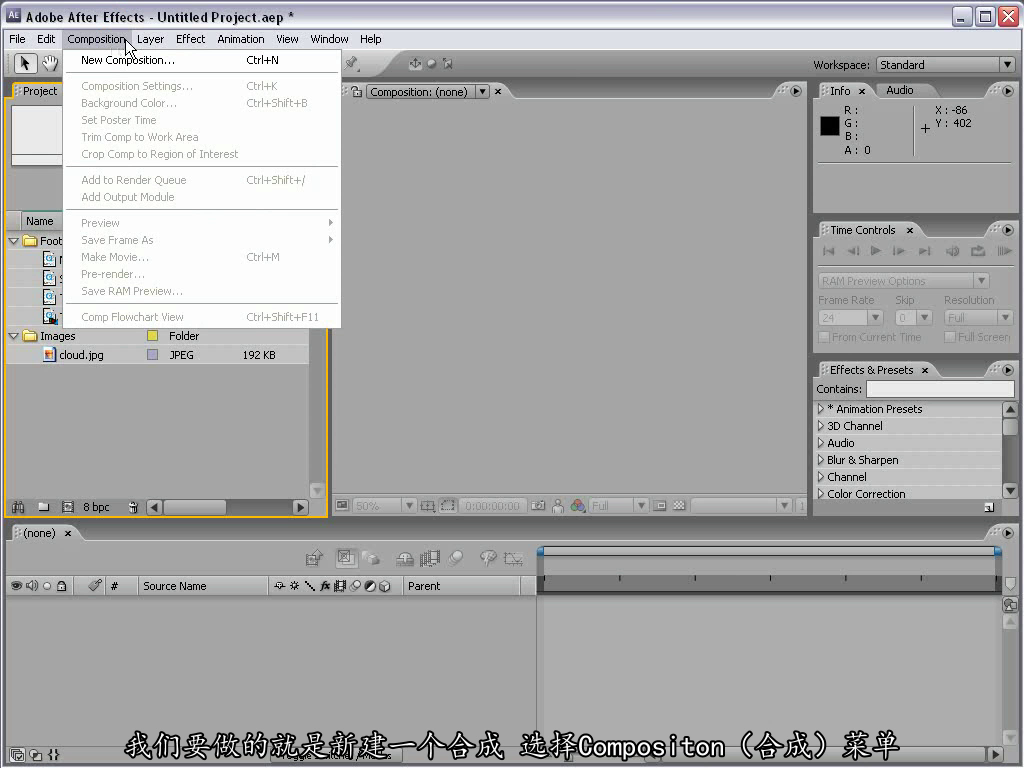Expand the Blur & Sharpen effects category
This screenshot has width=1024, height=768.
pyautogui.click(x=821, y=460)
